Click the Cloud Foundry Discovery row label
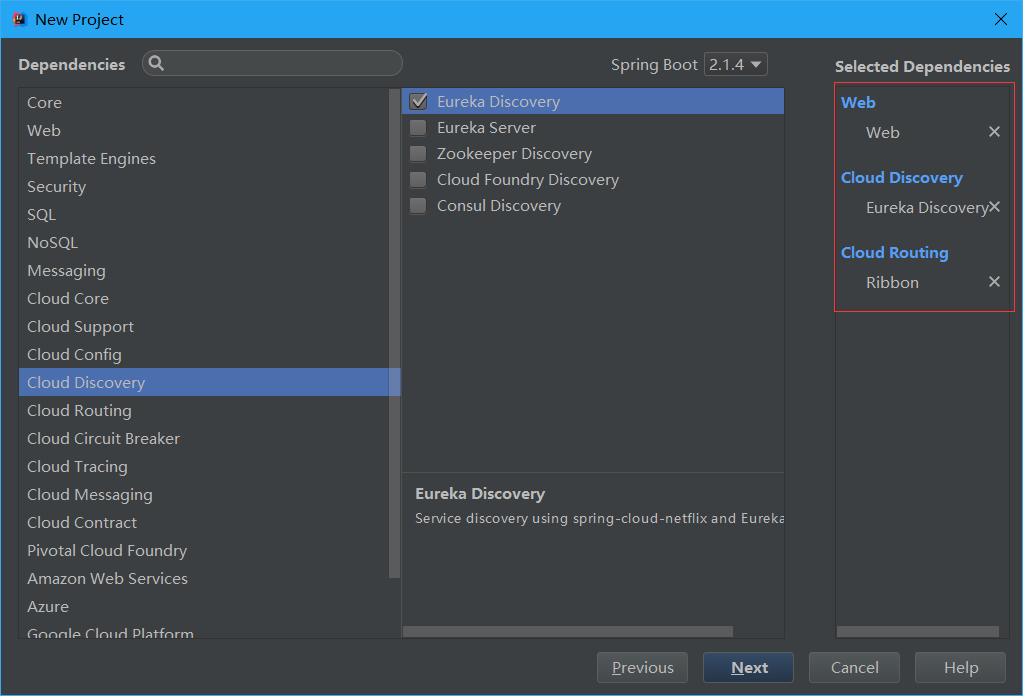Image resolution: width=1023 pixels, height=696 pixels. [x=528, y=180]
